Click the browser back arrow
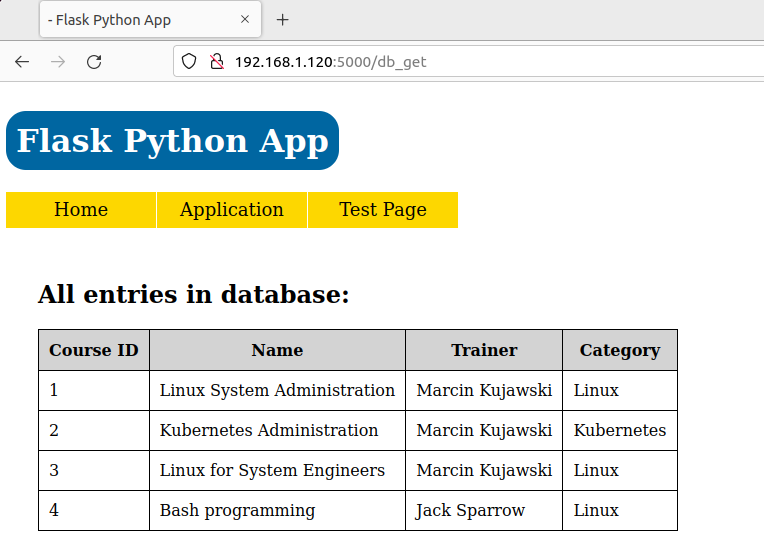 [x=22, y=62]
